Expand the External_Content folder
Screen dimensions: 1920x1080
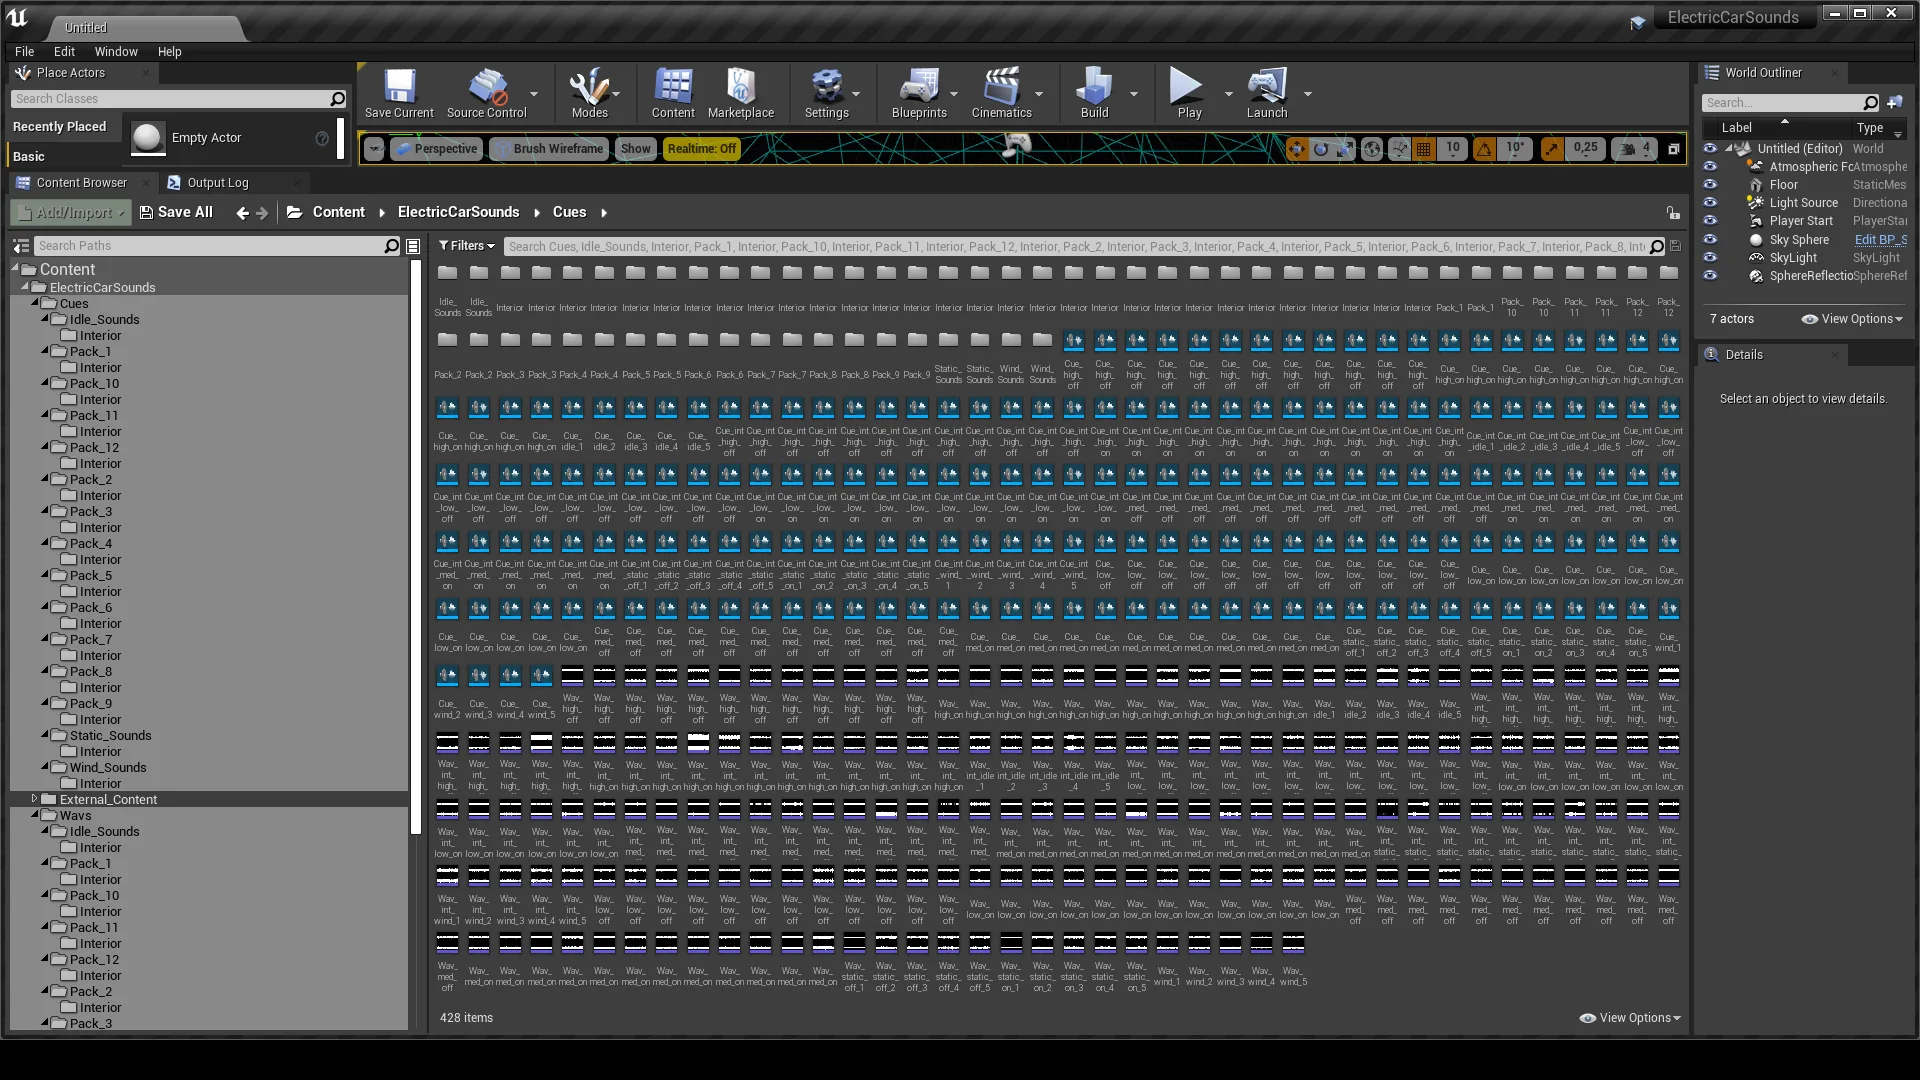(34, 799)
